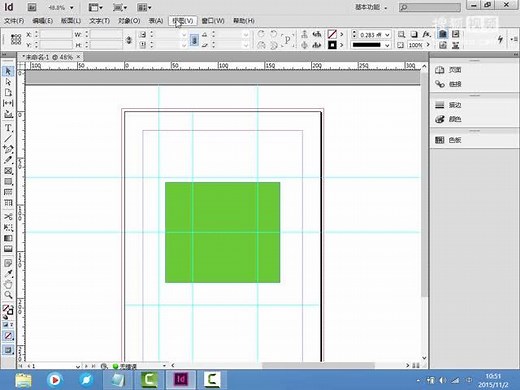Select the horizontal grid tool

click(8, 192)
